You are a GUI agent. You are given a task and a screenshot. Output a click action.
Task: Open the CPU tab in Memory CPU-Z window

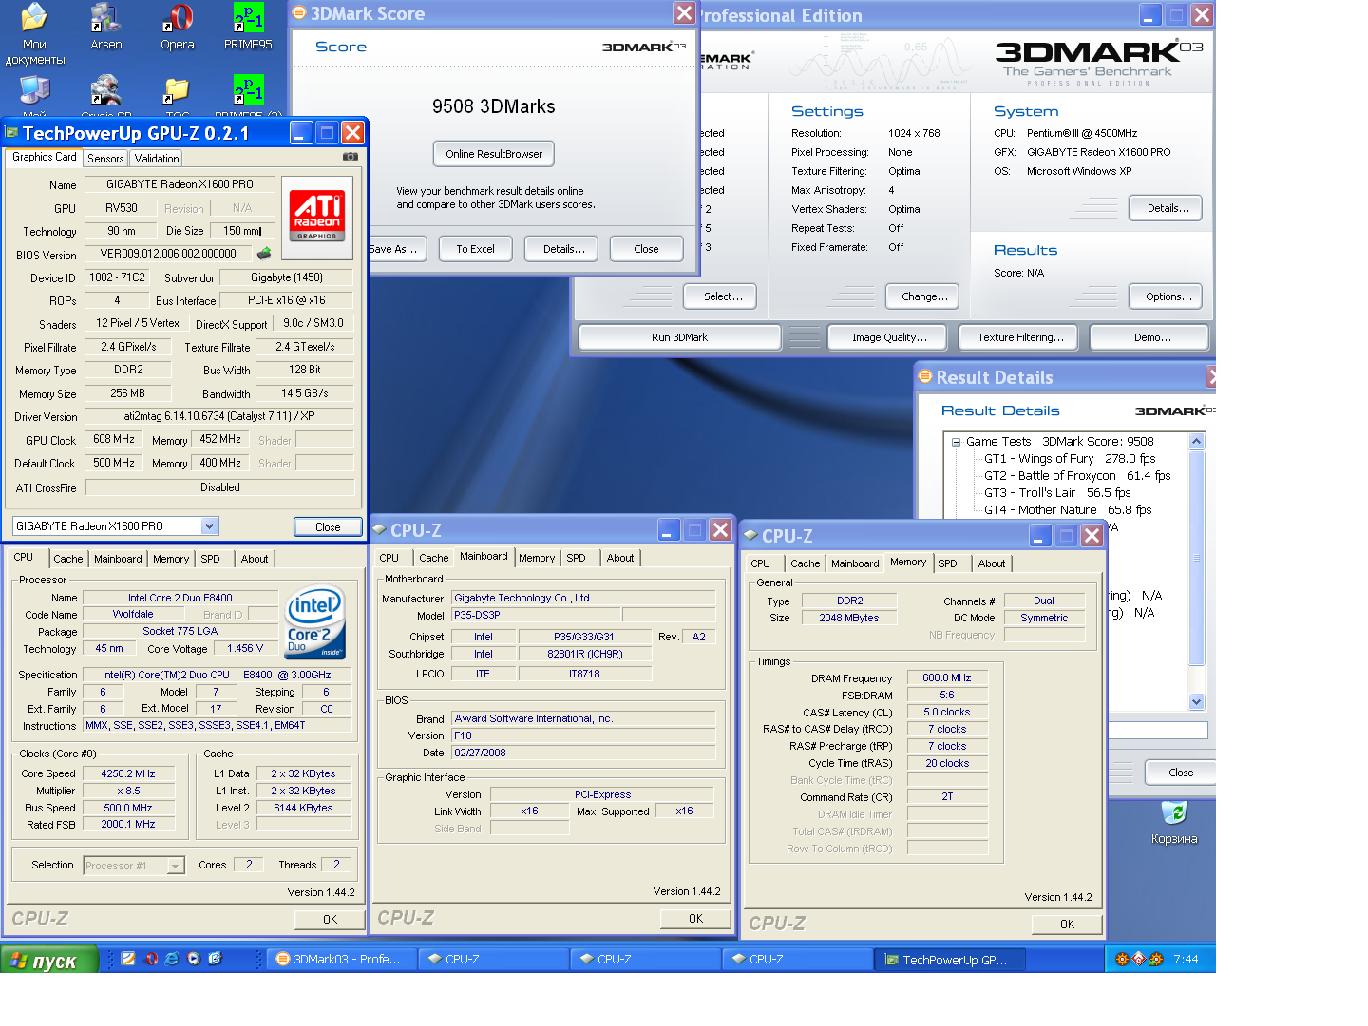[760, 563]
